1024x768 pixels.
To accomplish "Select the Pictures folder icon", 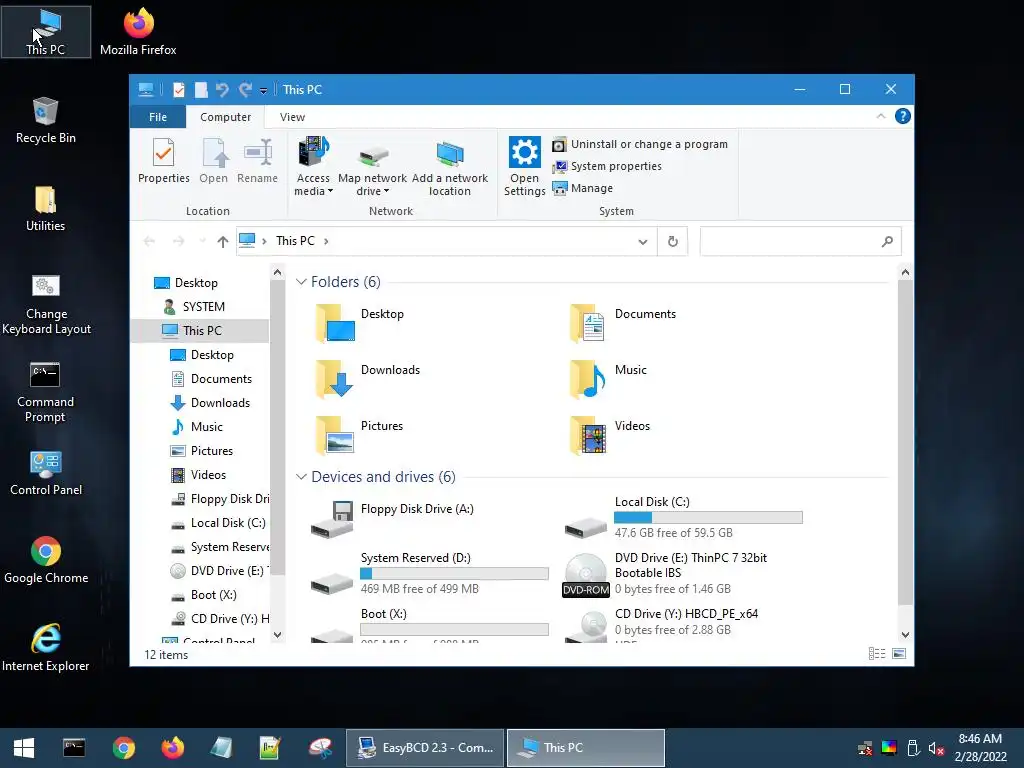I will tap(335, 435).
